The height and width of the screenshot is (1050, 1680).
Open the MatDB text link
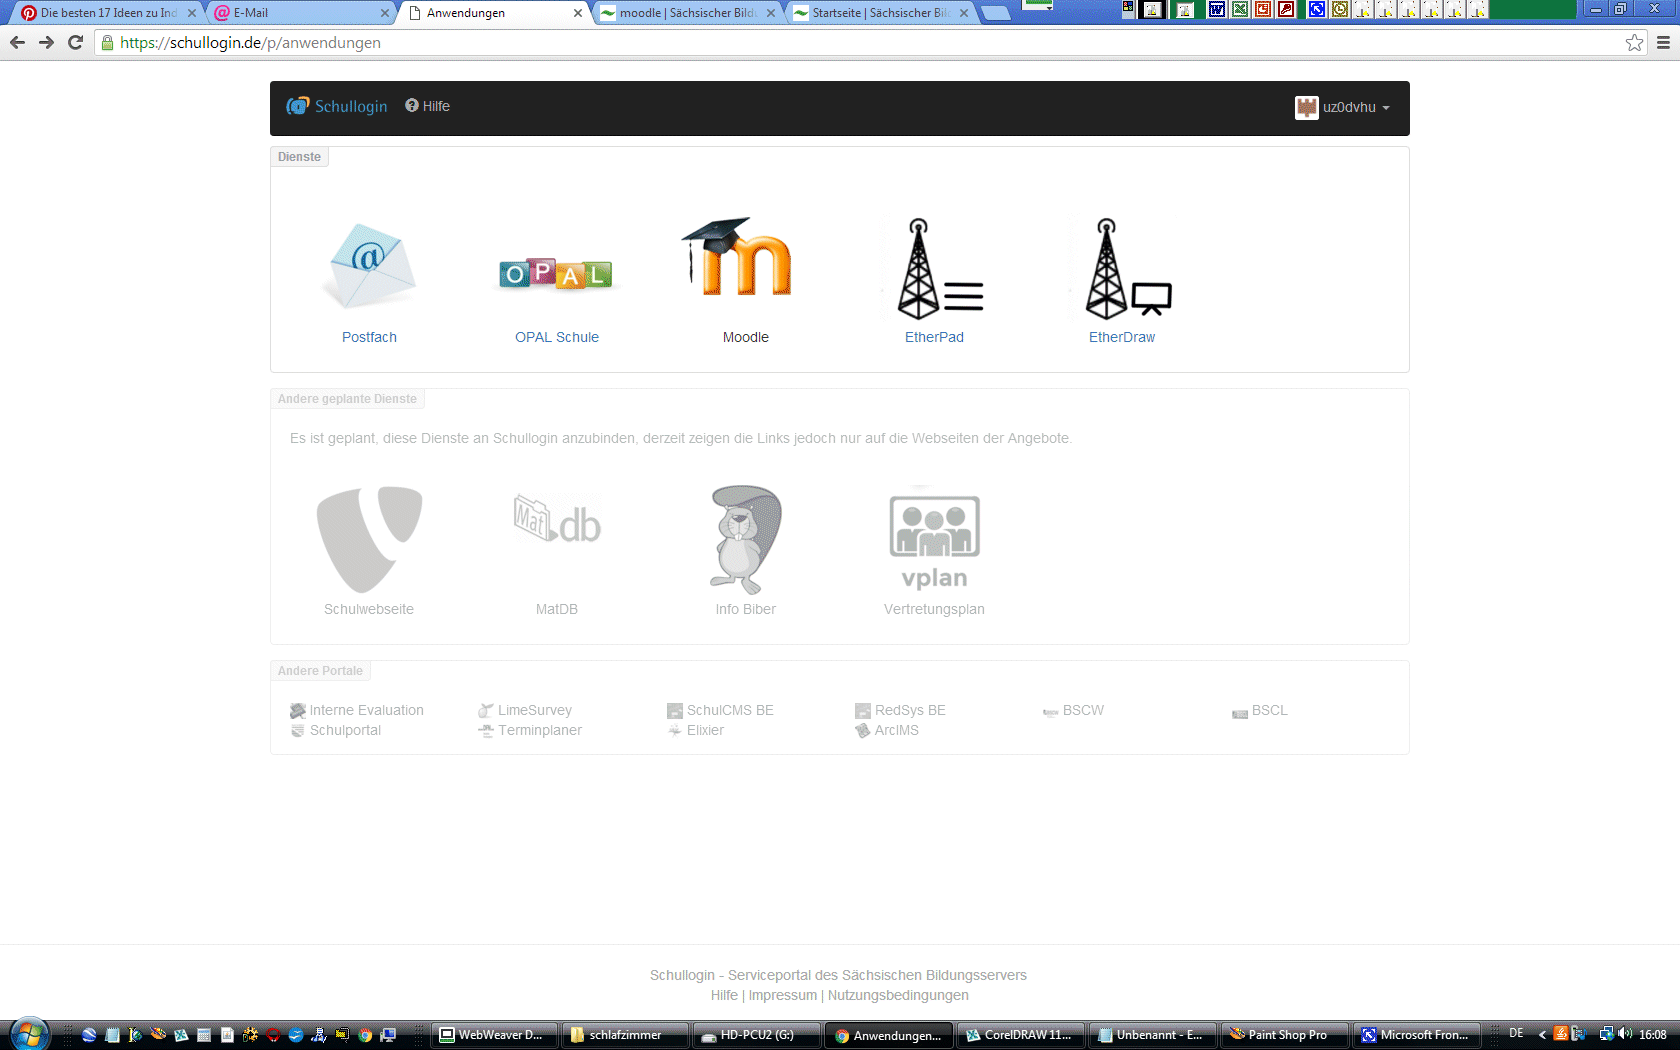557,609
